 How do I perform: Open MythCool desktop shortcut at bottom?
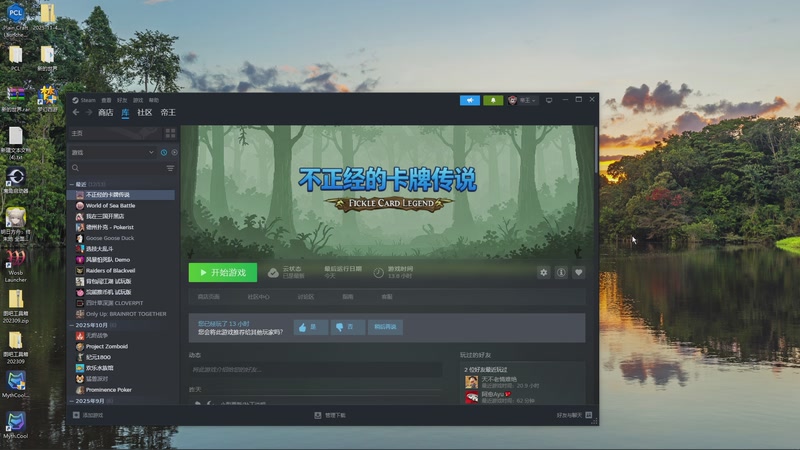[15, 426]
